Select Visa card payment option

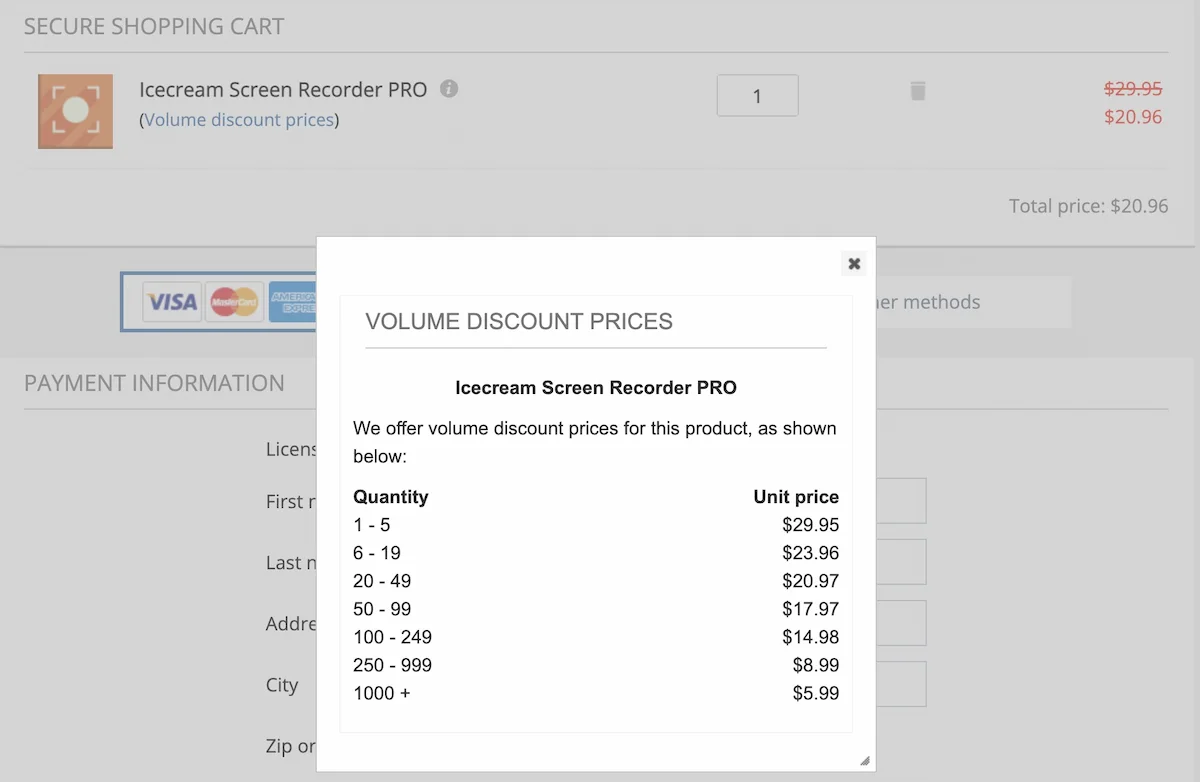(172, 301)
